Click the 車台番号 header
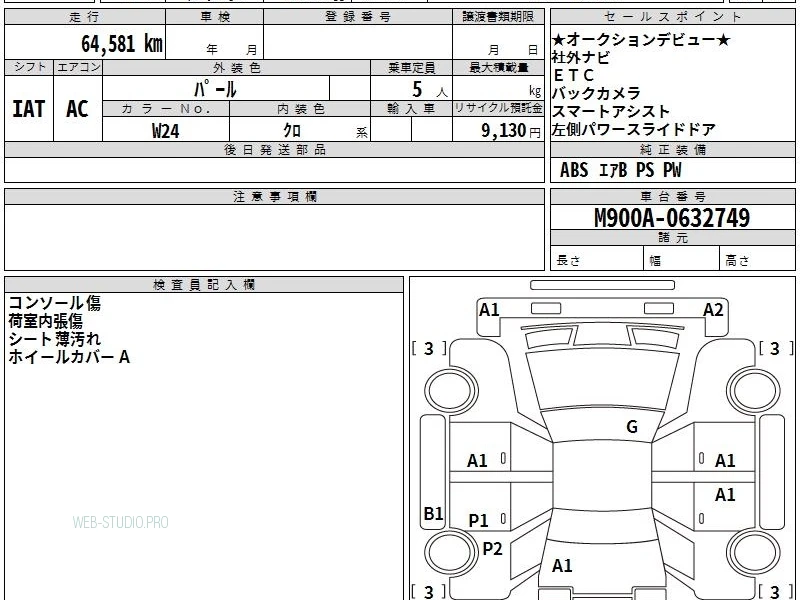800x600 pixels. 672,196
